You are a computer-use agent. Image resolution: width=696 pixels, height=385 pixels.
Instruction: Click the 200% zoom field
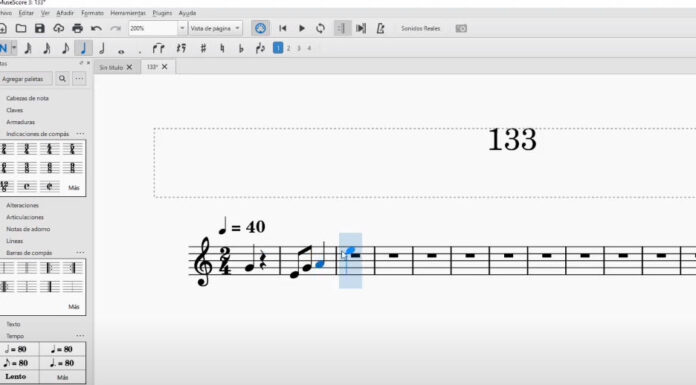pos(153,28)
